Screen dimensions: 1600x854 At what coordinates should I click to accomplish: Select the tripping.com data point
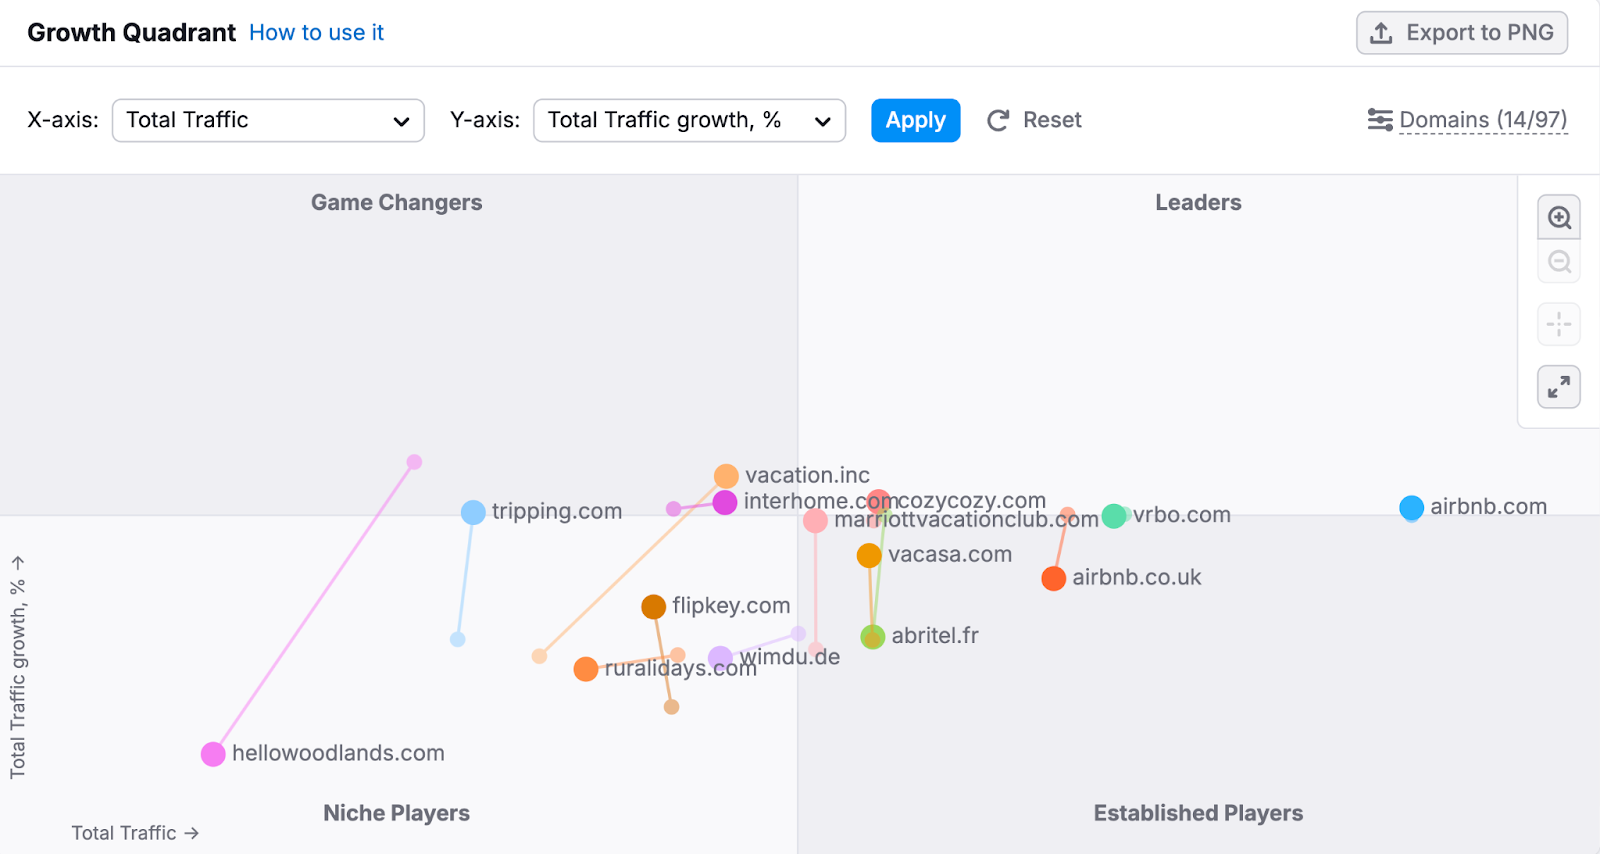coord(473,512)
